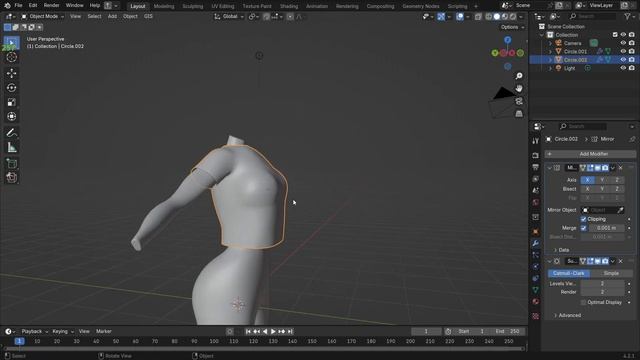Open the Texture properties checker tab
The height and width of the screenshot is (360, 640).
[x=536, y=316]
